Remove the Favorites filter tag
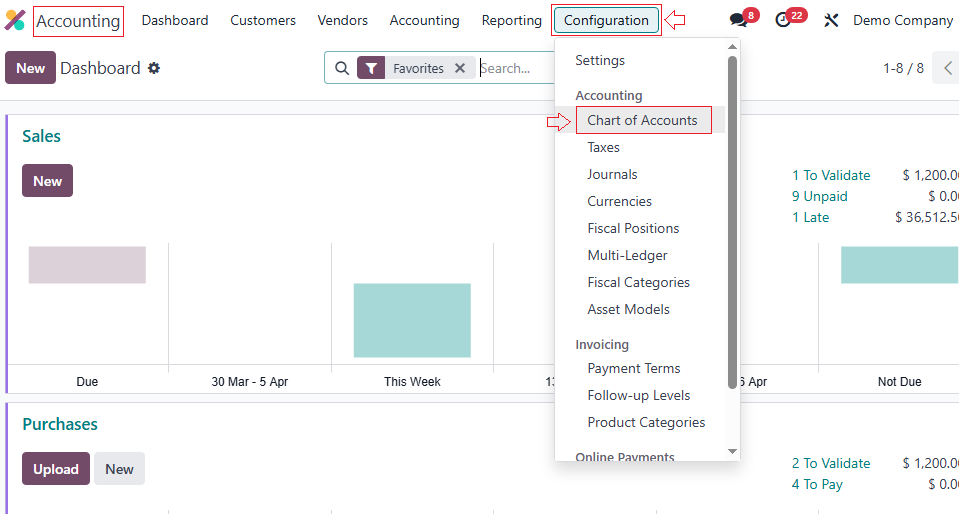959x514 pixels. click(x=460, y=68)
